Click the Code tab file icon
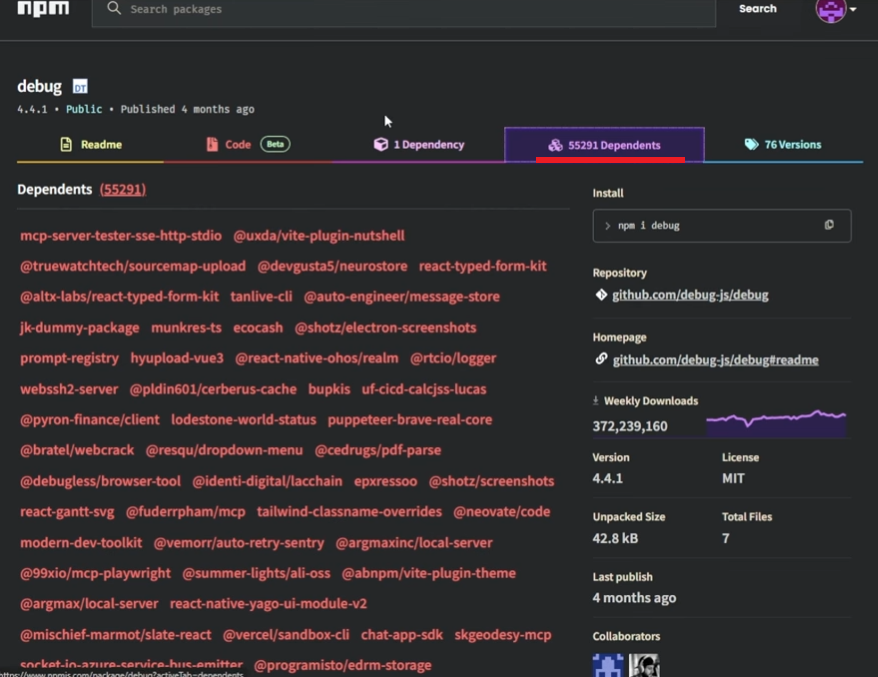 point(212,144)
